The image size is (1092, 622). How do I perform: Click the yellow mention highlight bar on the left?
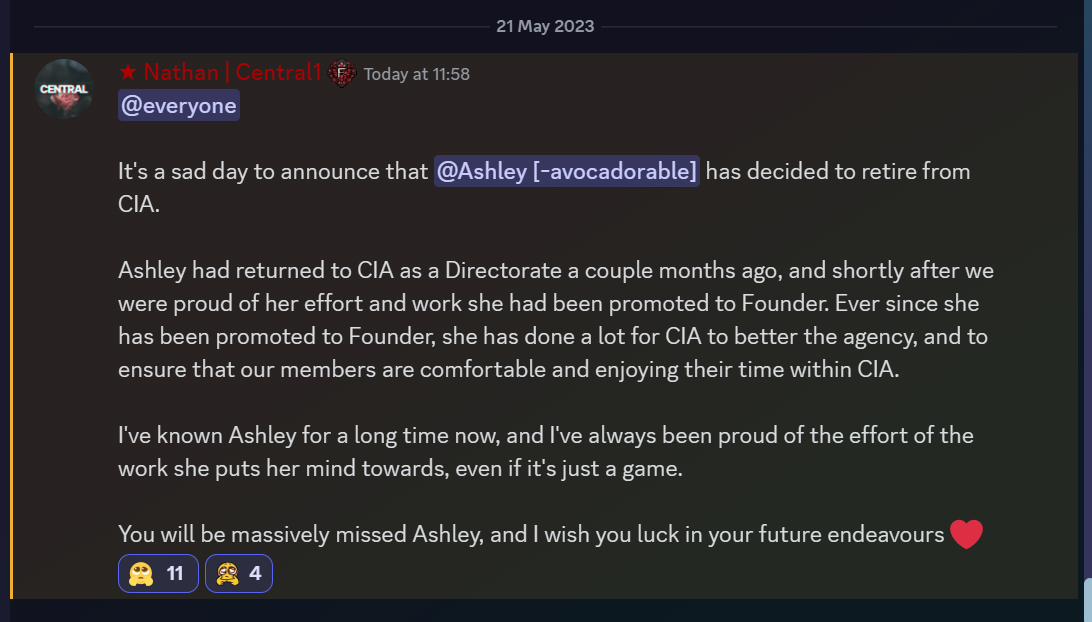12,326
